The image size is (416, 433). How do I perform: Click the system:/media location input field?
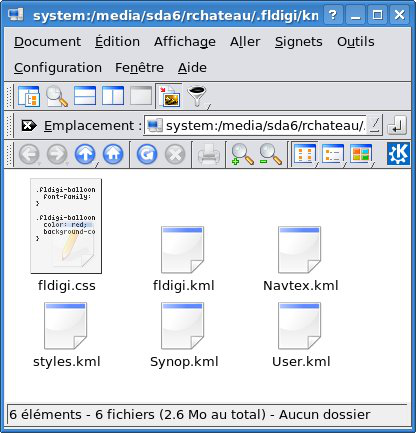tap(256, 125)
